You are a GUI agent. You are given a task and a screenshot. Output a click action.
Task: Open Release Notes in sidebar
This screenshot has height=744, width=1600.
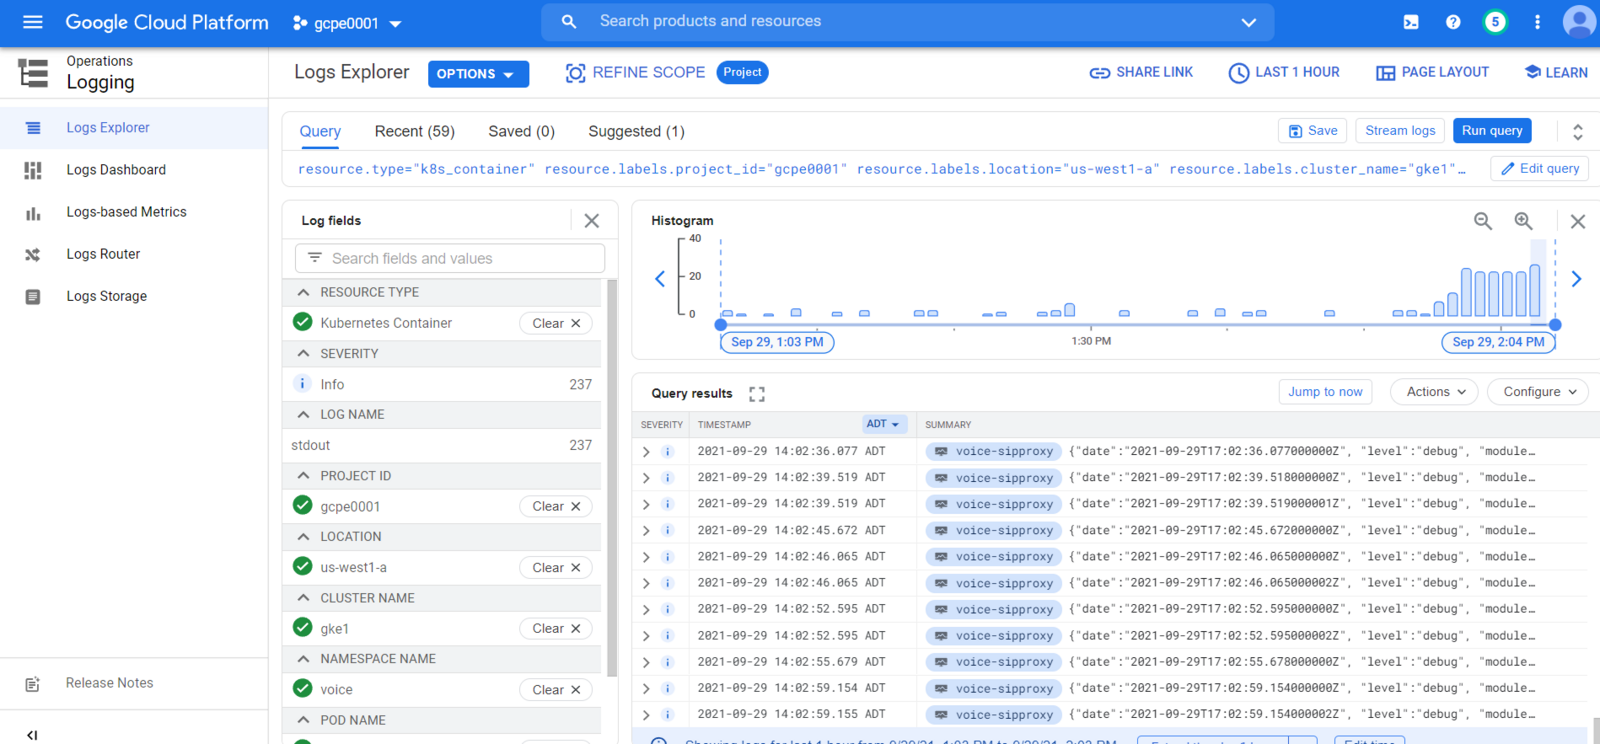pos(109,683)
